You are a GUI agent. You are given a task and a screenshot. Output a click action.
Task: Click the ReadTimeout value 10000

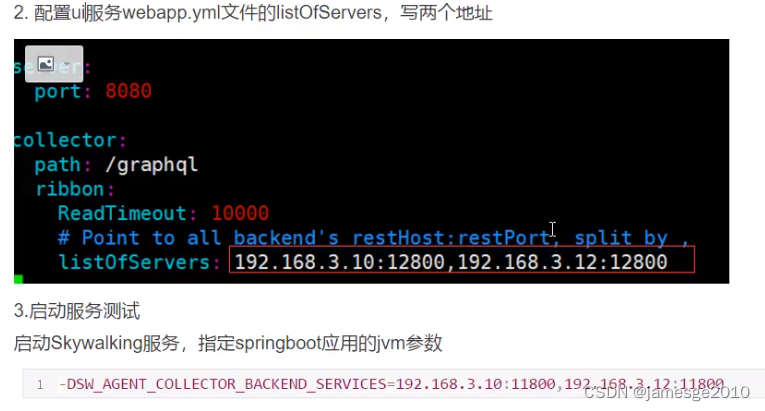click(x=240, y=213)
